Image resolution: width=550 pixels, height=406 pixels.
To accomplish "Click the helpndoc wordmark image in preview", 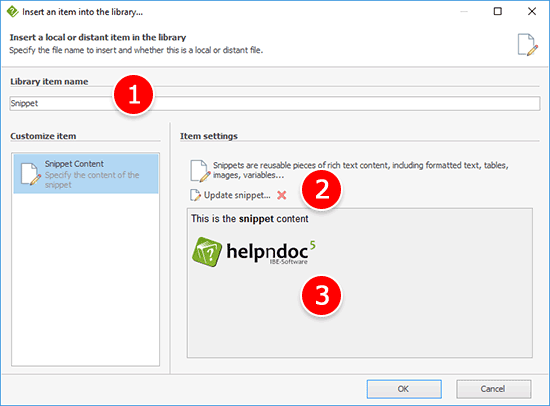I will tap(271, 252).
